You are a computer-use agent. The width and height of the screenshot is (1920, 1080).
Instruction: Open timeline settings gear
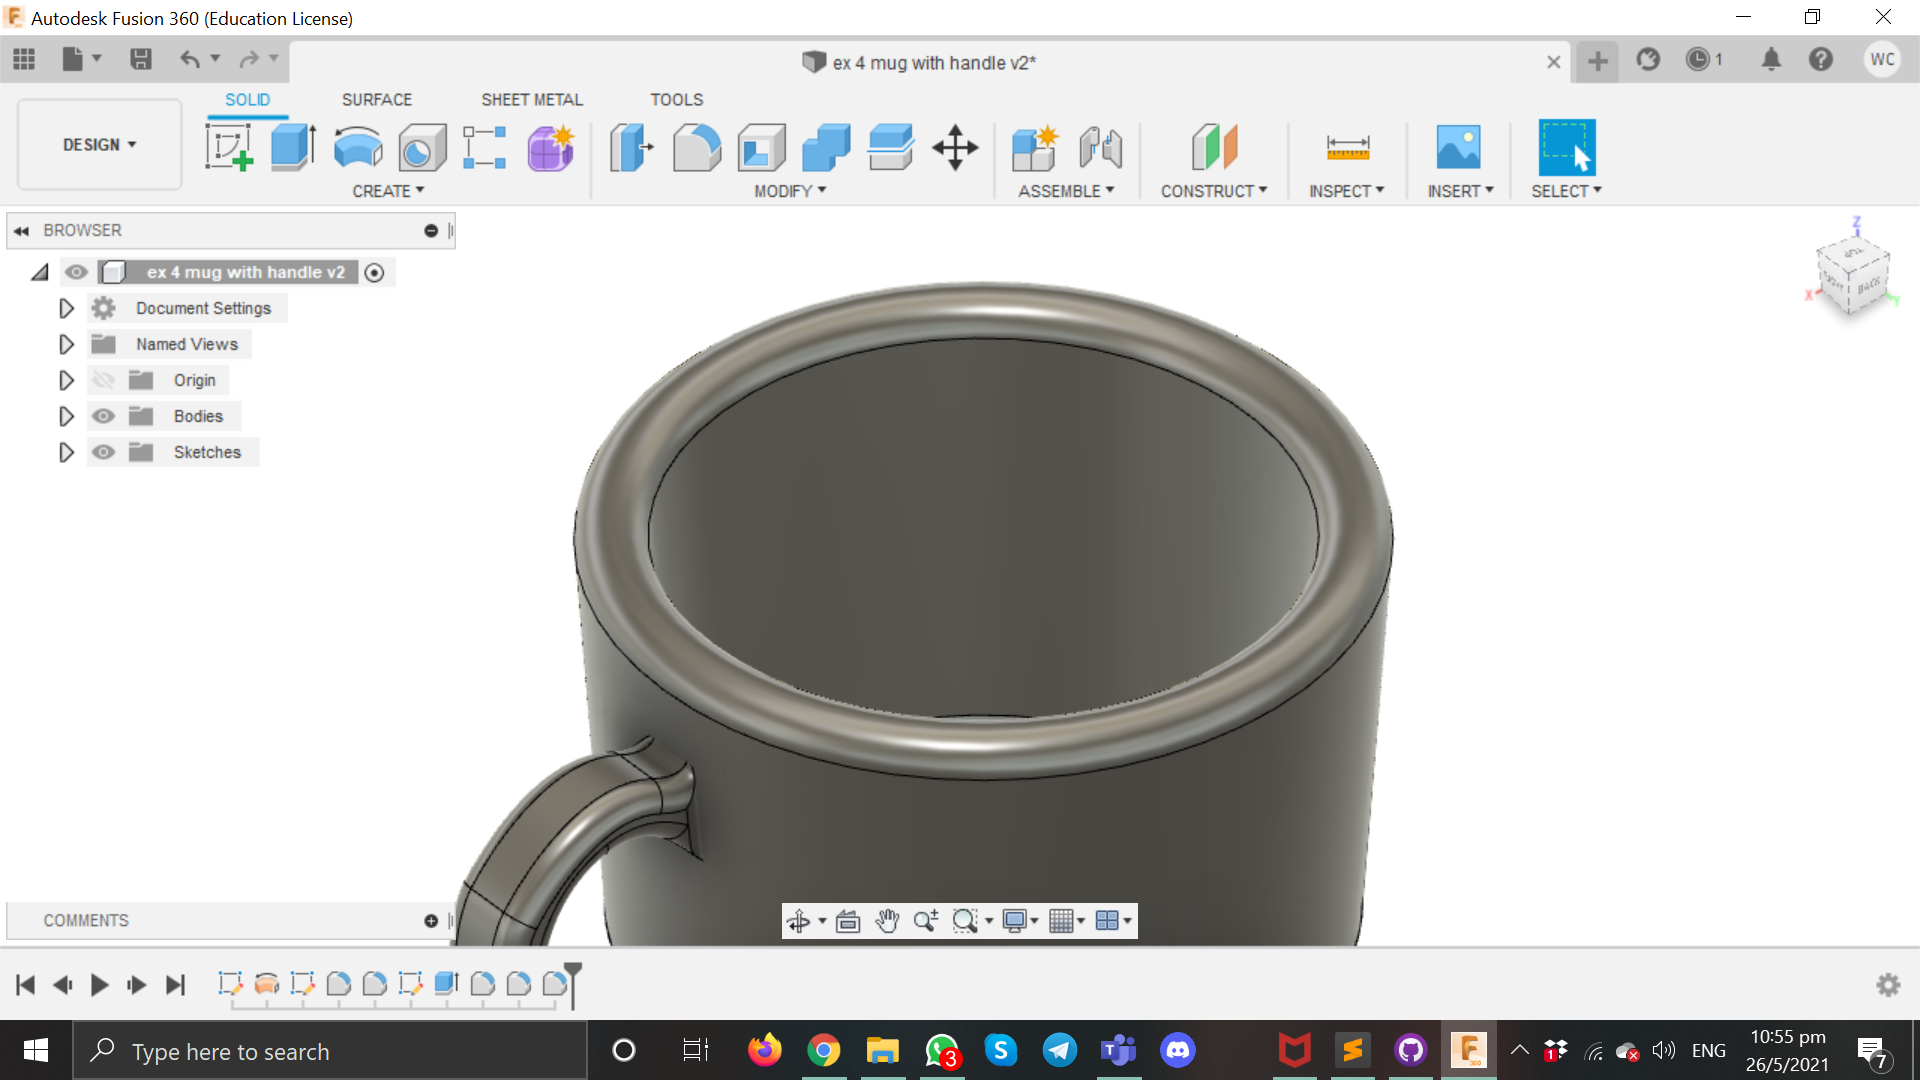pyautogui.click(x=1888, y=985)
